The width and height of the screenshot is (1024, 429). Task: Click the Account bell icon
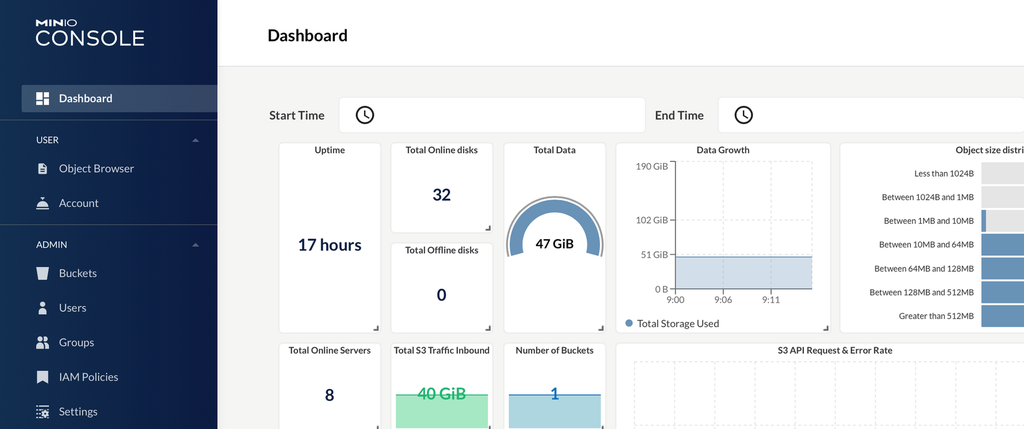42,203
